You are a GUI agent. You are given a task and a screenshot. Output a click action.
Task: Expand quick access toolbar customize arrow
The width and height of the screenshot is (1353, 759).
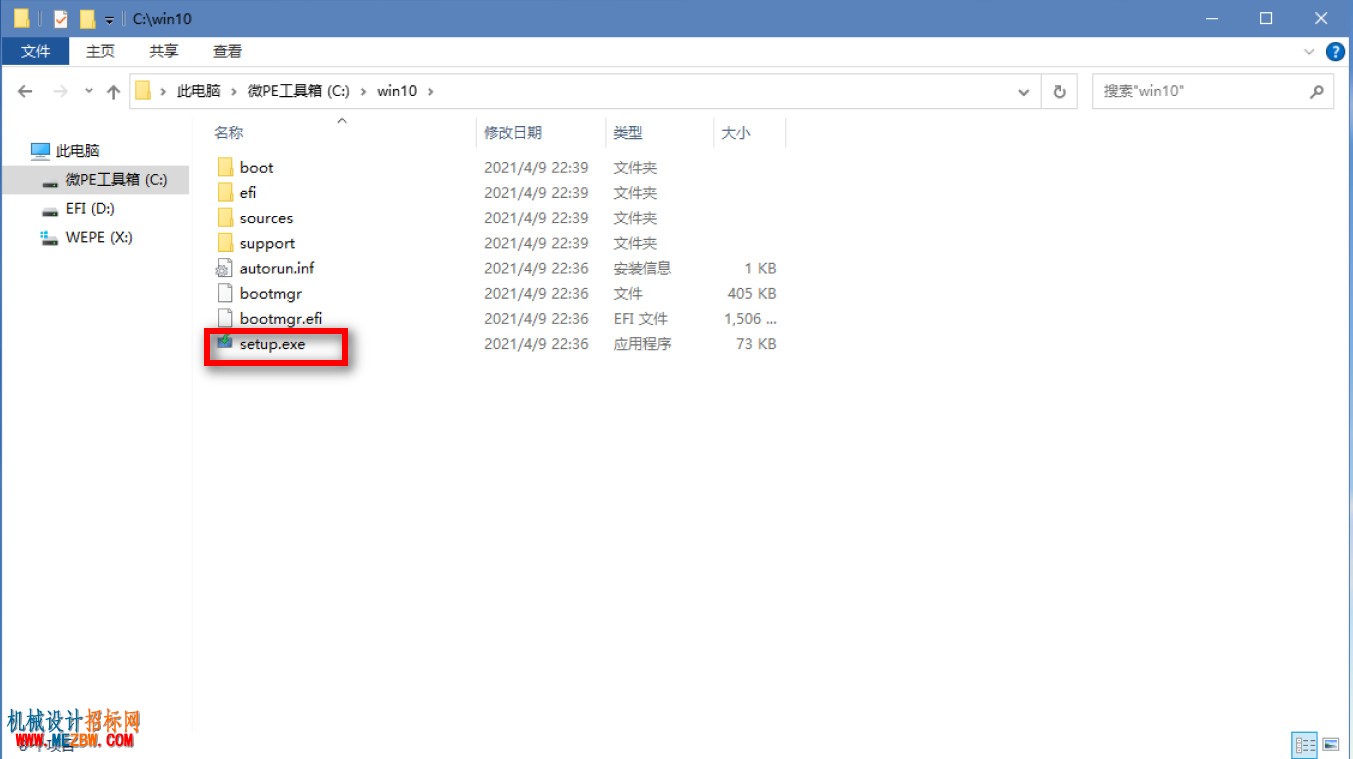(109, 19)
